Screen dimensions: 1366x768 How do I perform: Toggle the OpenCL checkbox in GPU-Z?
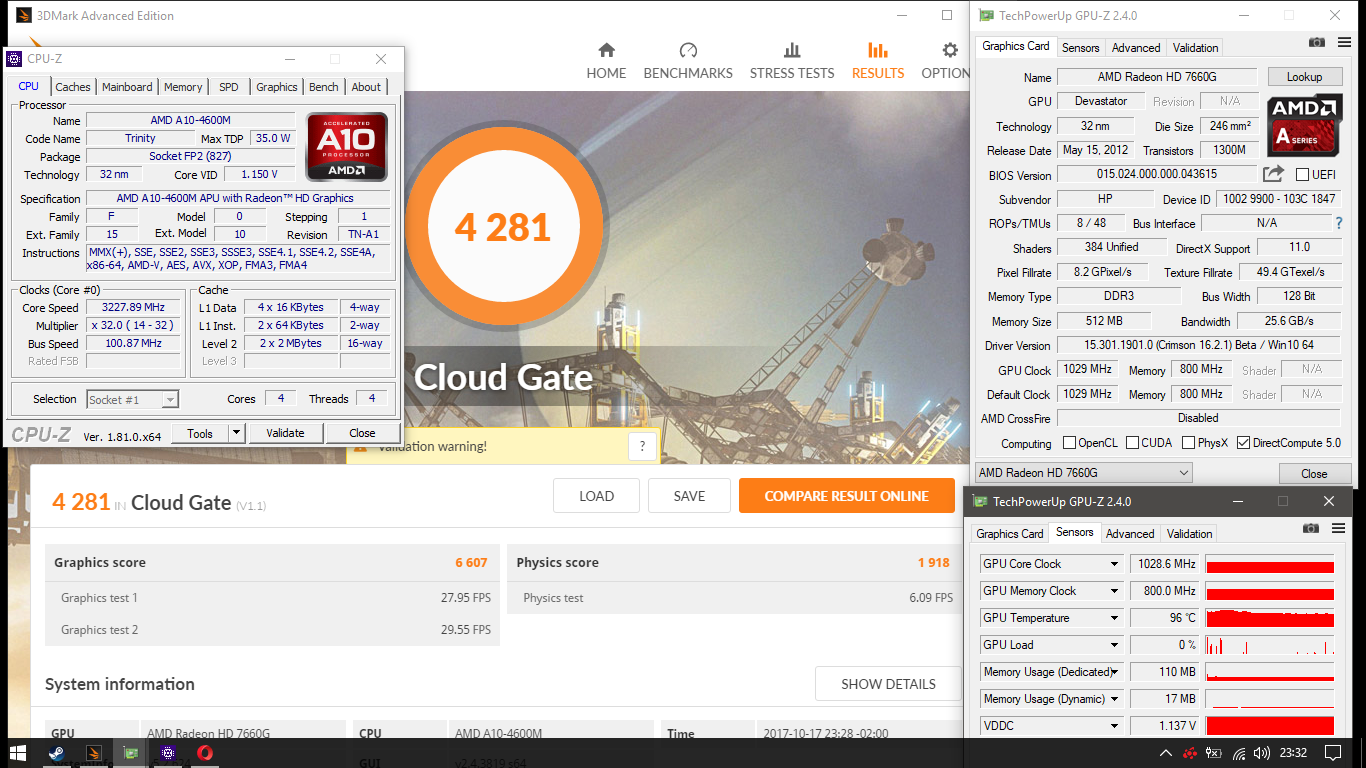click(1070, 443)
